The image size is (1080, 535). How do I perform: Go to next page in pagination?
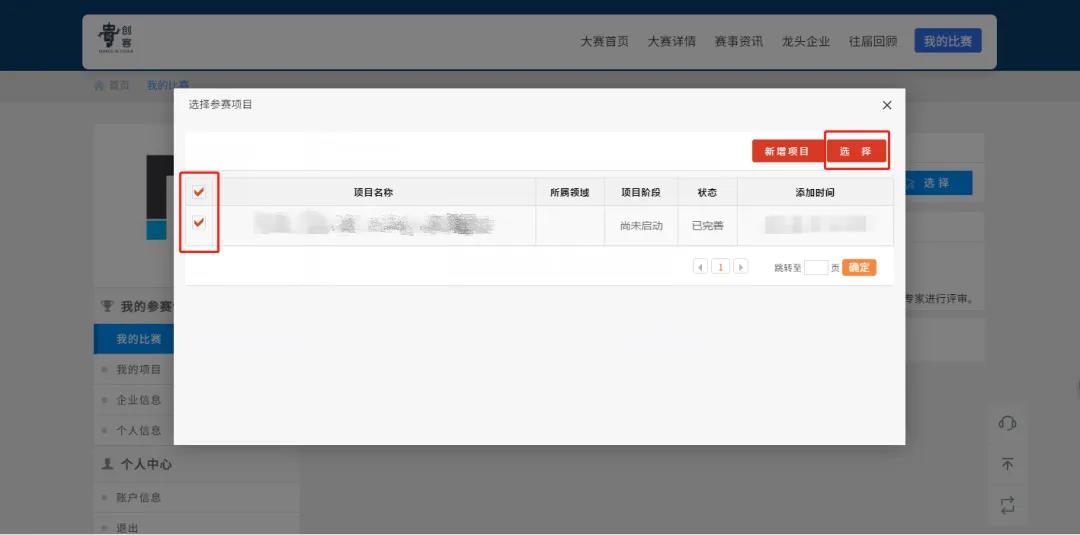click(741, 267)
